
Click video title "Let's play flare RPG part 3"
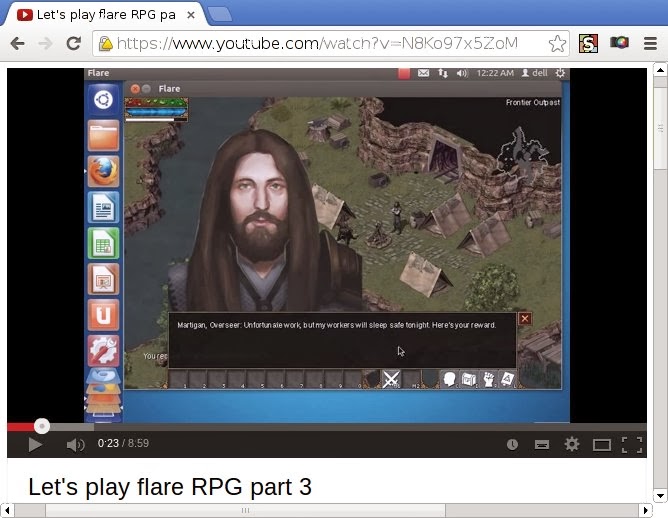(x=170, y=487)
